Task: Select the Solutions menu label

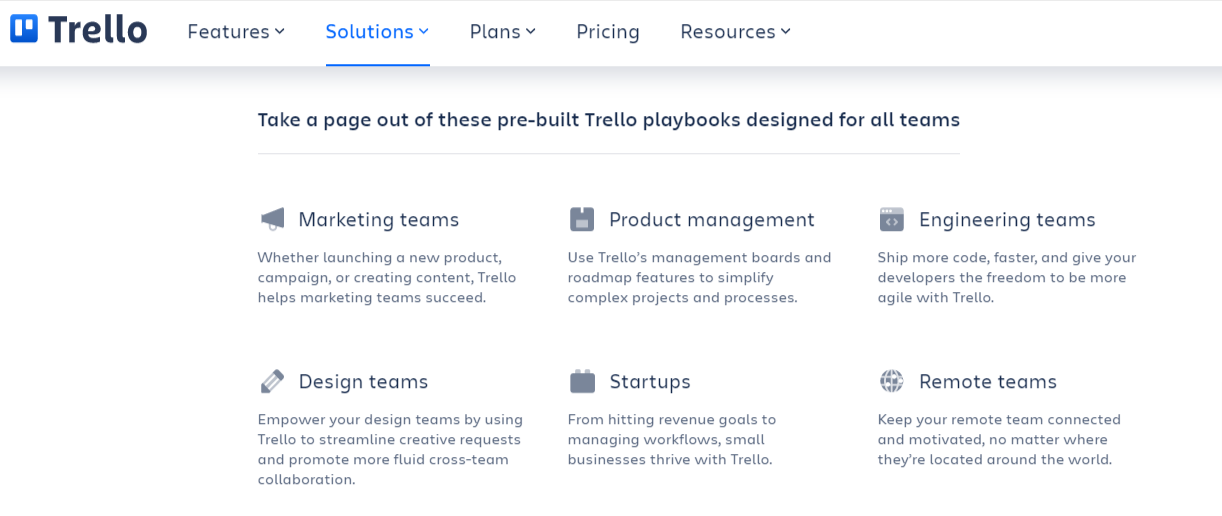Action: (369, 31)
